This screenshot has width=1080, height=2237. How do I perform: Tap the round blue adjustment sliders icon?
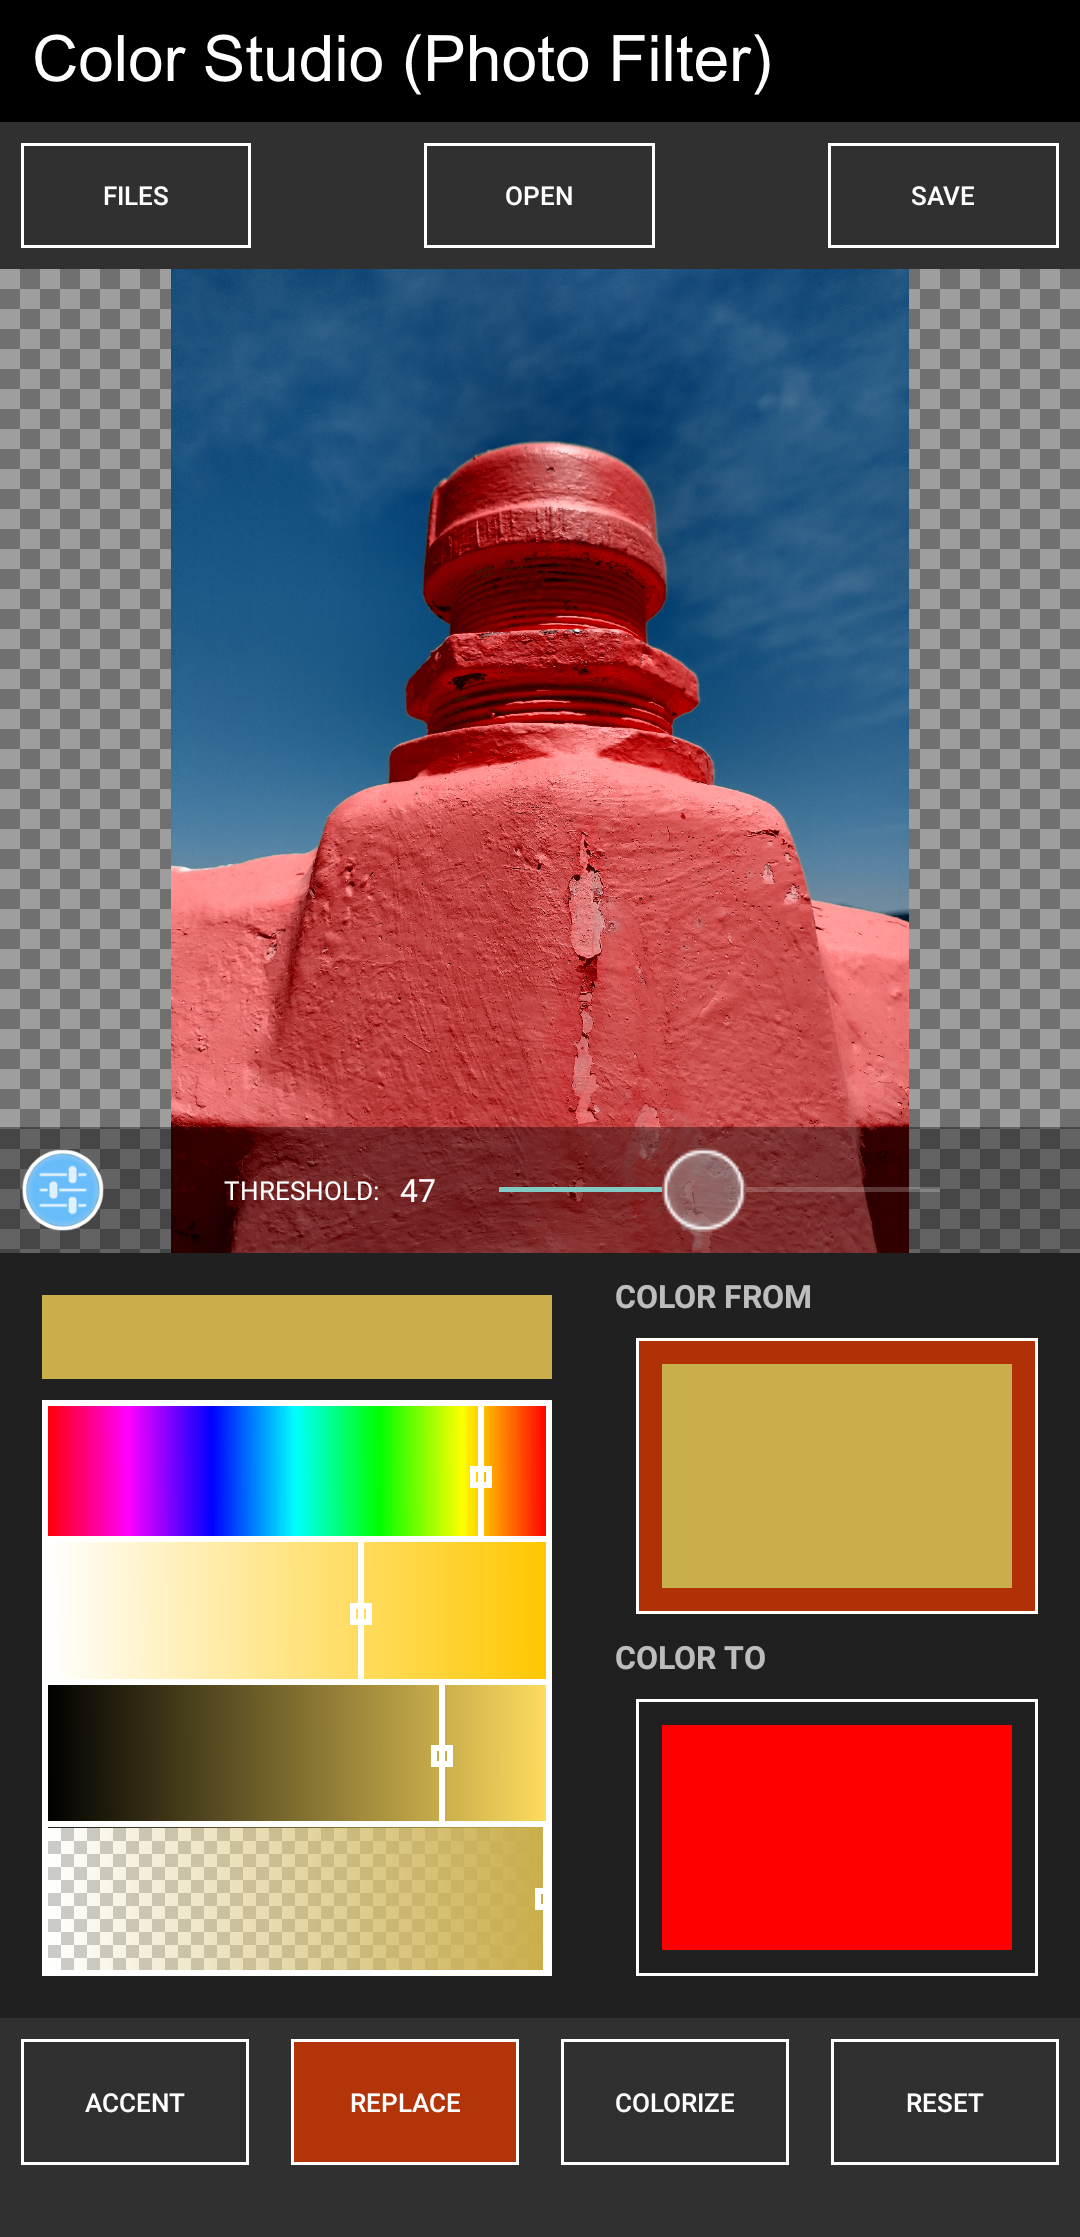63,1190
